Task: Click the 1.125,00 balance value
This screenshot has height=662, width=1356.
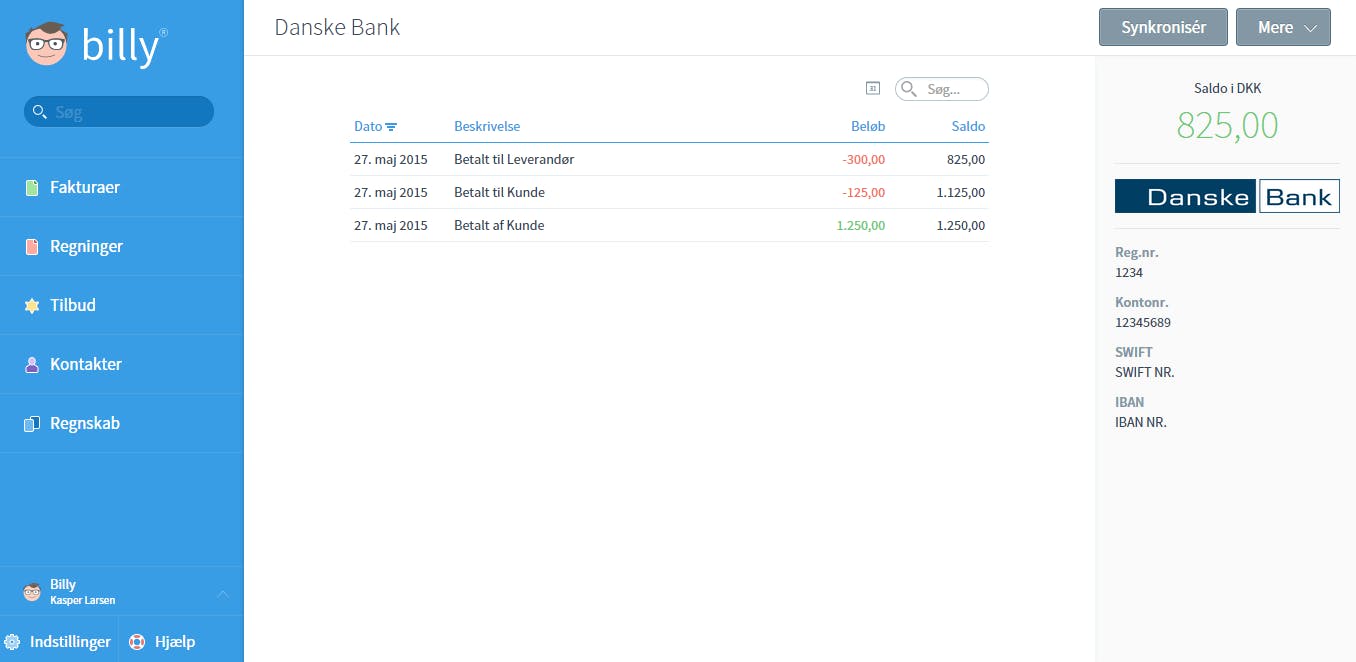Action: pyautogui.click(x=961, y=192)
